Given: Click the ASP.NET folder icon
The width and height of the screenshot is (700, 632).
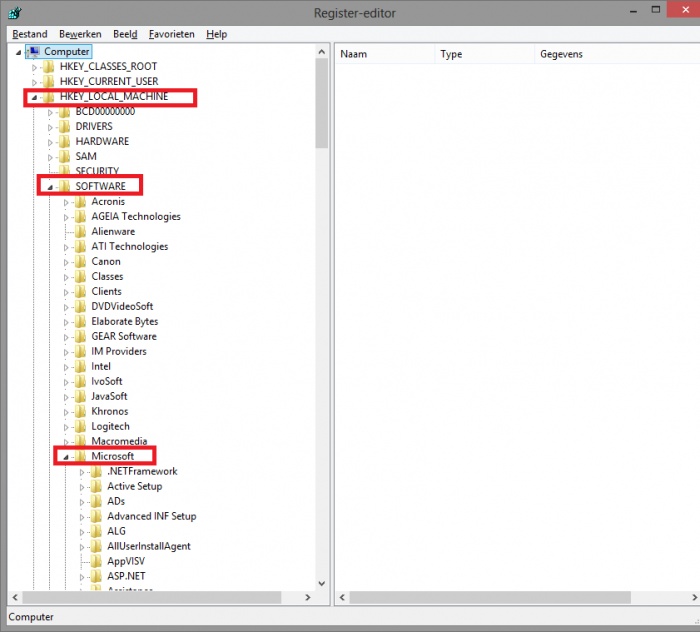Looking at the screenshot, I should (96, 577).
